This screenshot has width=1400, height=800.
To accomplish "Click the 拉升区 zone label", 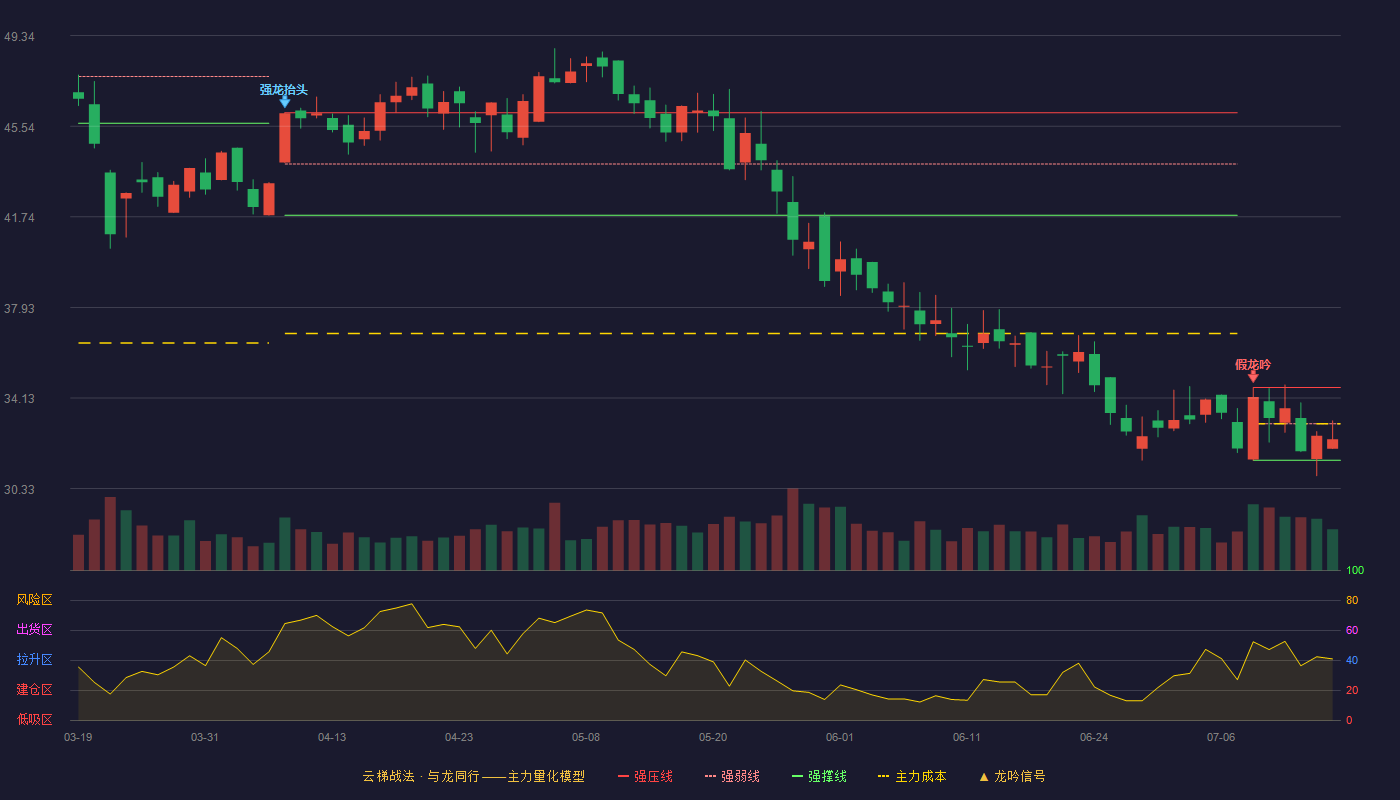I will (x=34, y=660).
